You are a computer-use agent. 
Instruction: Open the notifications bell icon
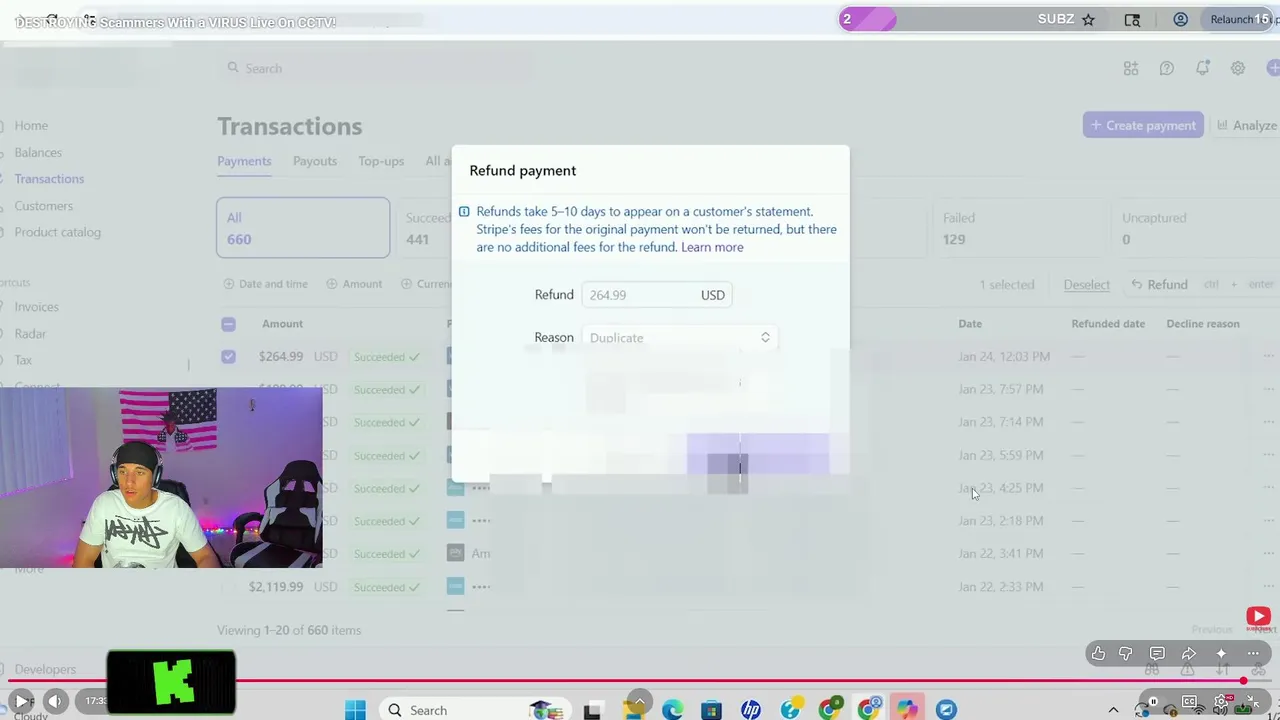tap(1202, 68)
